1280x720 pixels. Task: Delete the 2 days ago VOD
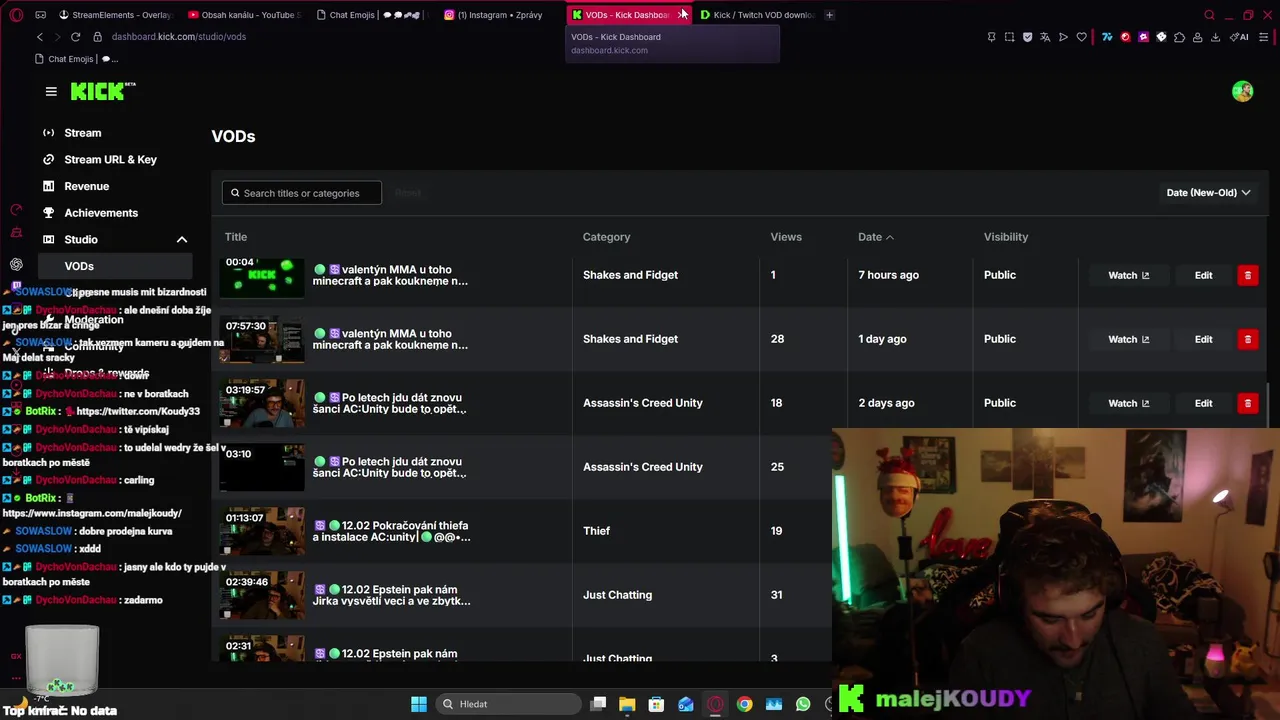pos(1247,403)
